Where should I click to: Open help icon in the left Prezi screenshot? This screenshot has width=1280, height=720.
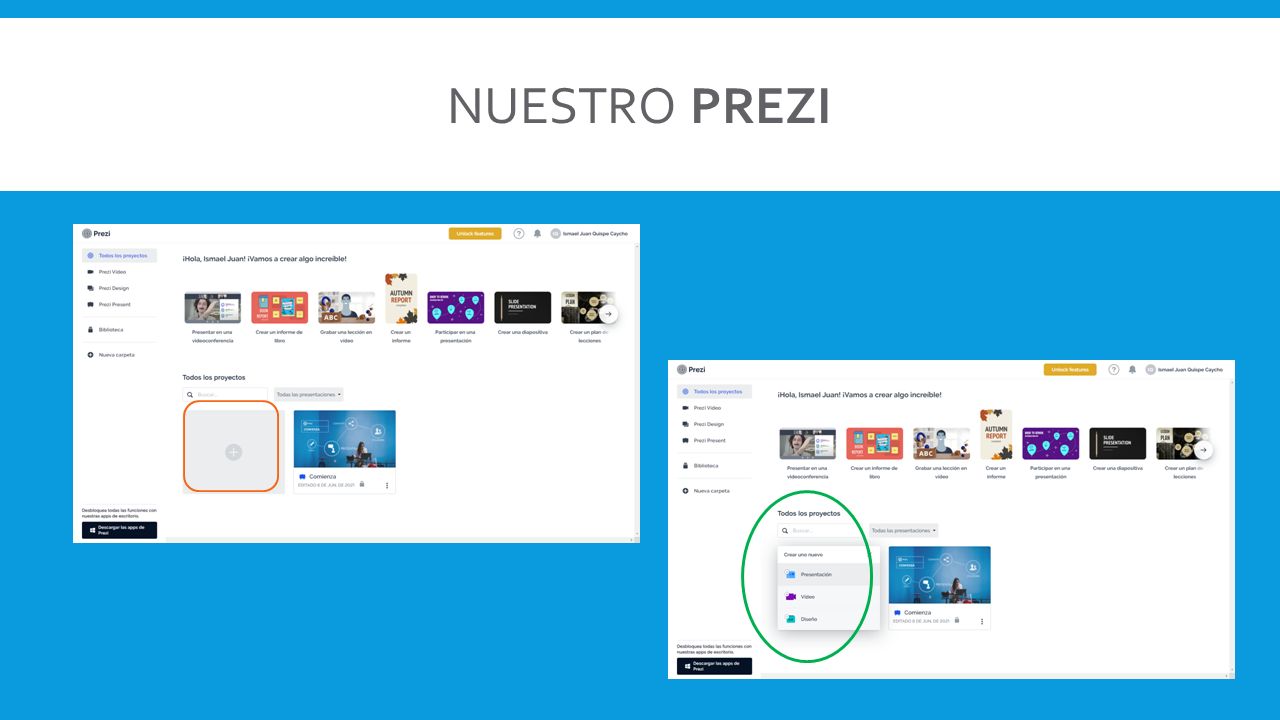pyautogui.click(x=519, y=233)
